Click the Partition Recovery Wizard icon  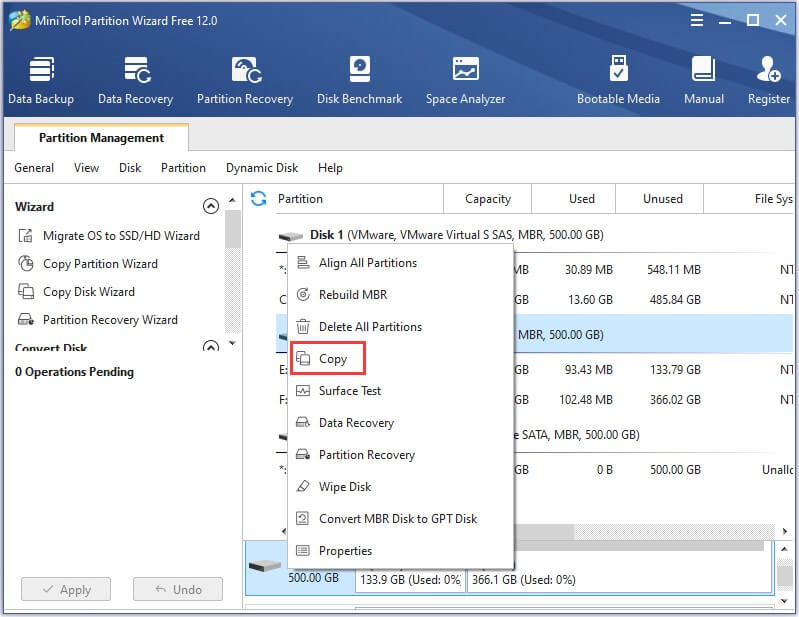[25, 319]
